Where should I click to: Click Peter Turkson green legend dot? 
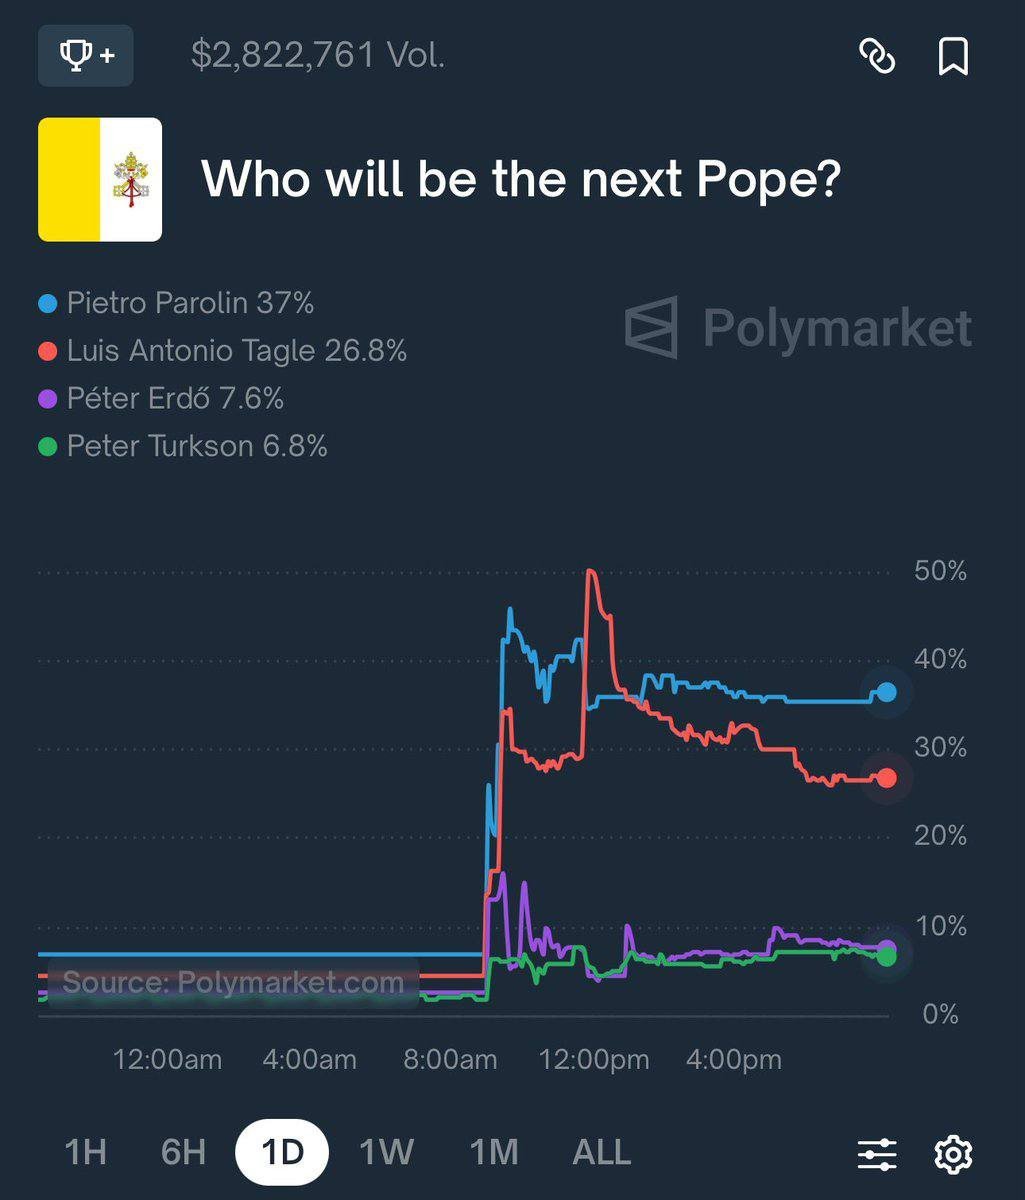pyautogui.click(x=47, y=447)
